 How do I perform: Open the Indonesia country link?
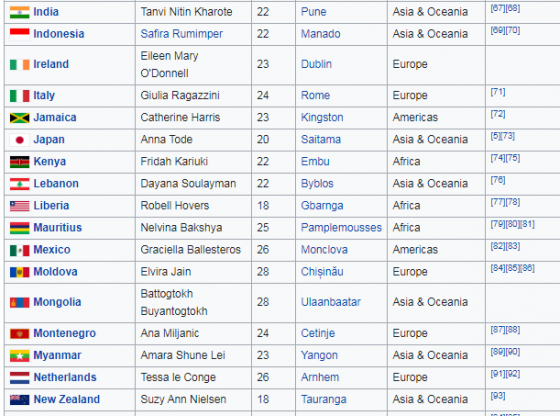pyautogui.click(x=59, y=34)
